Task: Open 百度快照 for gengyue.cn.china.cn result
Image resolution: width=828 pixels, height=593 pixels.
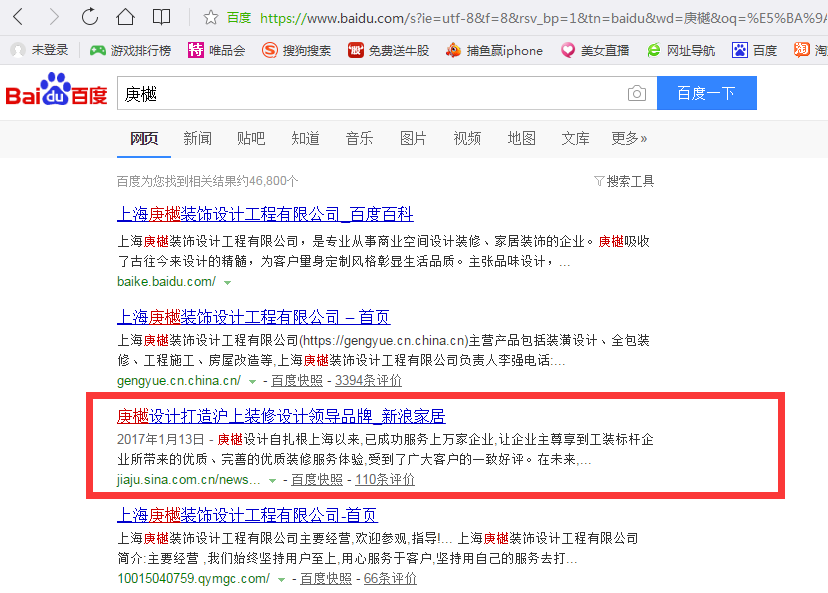Action: pos(297,381)
